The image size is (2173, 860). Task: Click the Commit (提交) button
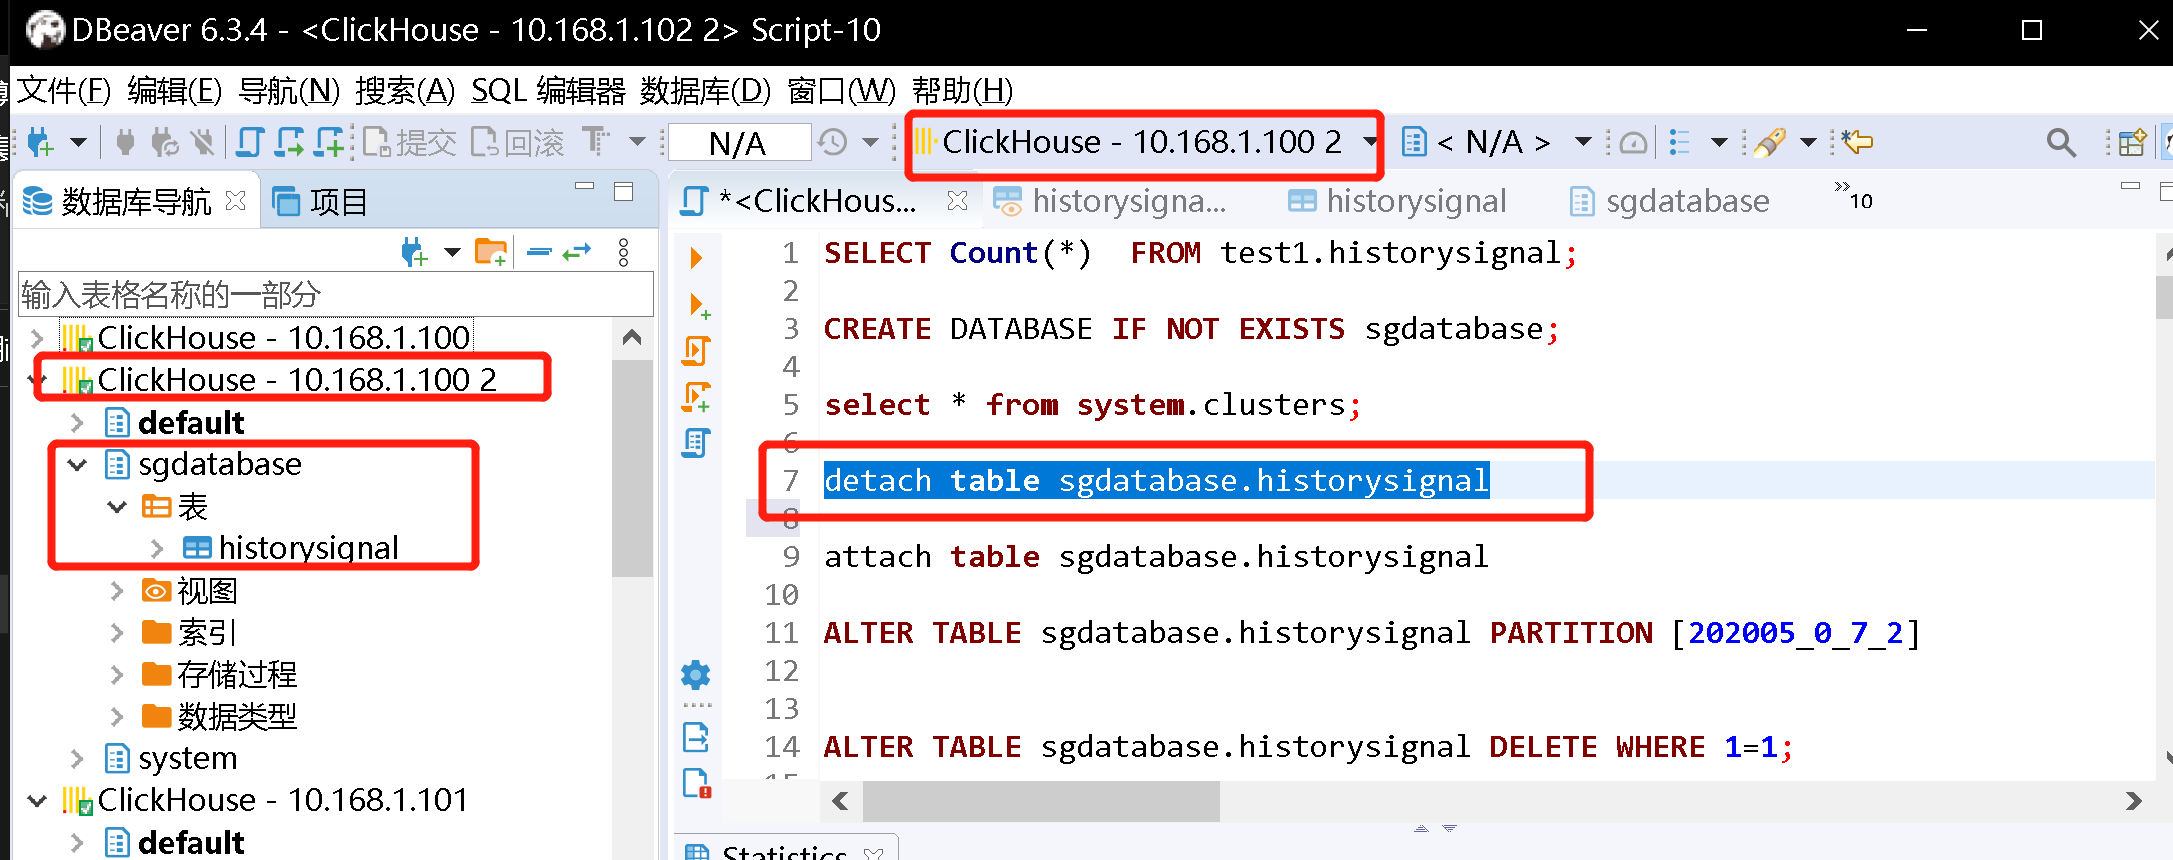coord(410,142)
